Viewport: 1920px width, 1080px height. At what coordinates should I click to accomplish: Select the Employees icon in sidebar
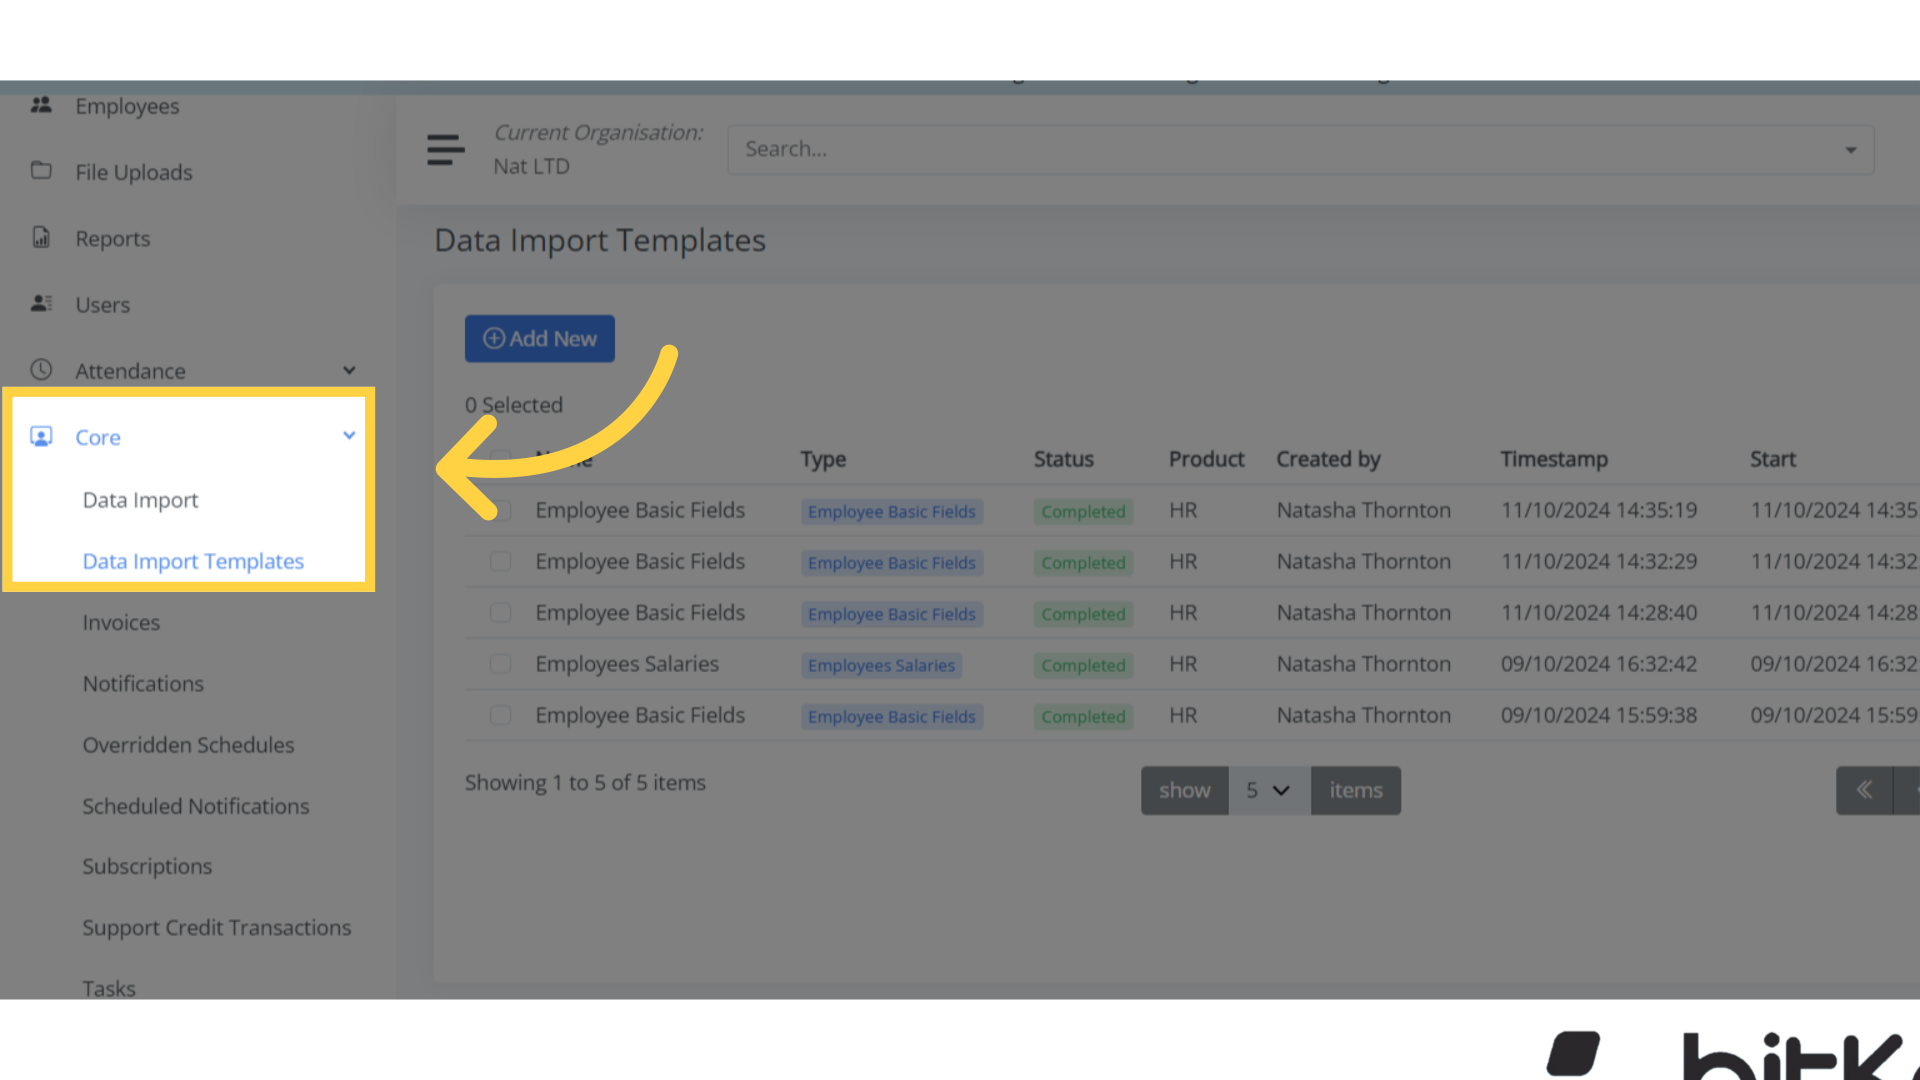tap(42, 105)
